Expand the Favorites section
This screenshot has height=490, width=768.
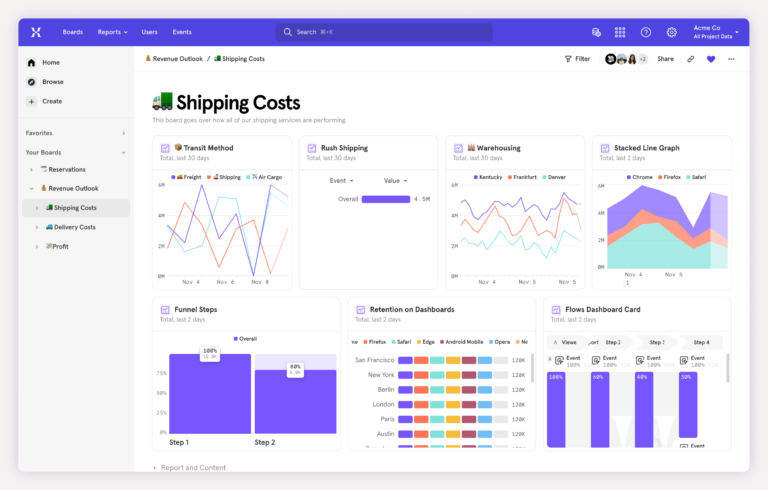[124, 133]
